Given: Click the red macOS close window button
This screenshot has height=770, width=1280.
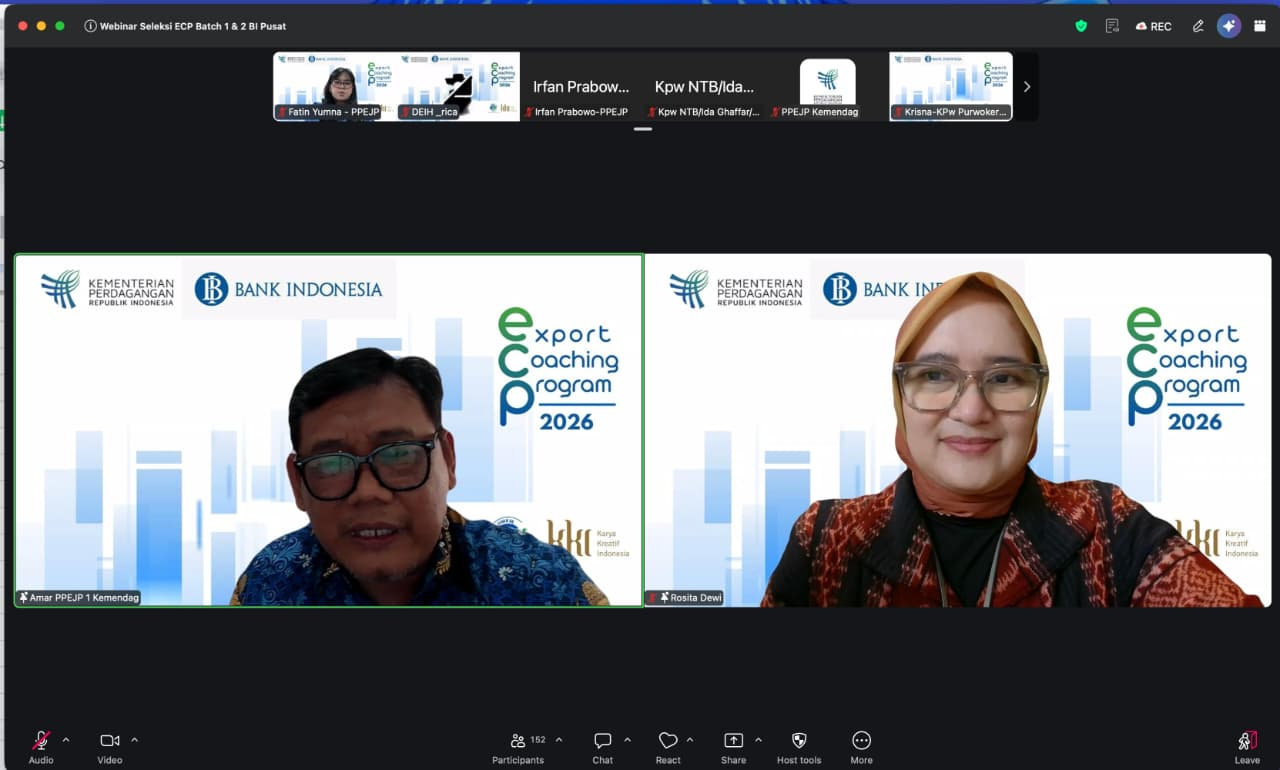Looking at the screenshot, I should 22,26.
